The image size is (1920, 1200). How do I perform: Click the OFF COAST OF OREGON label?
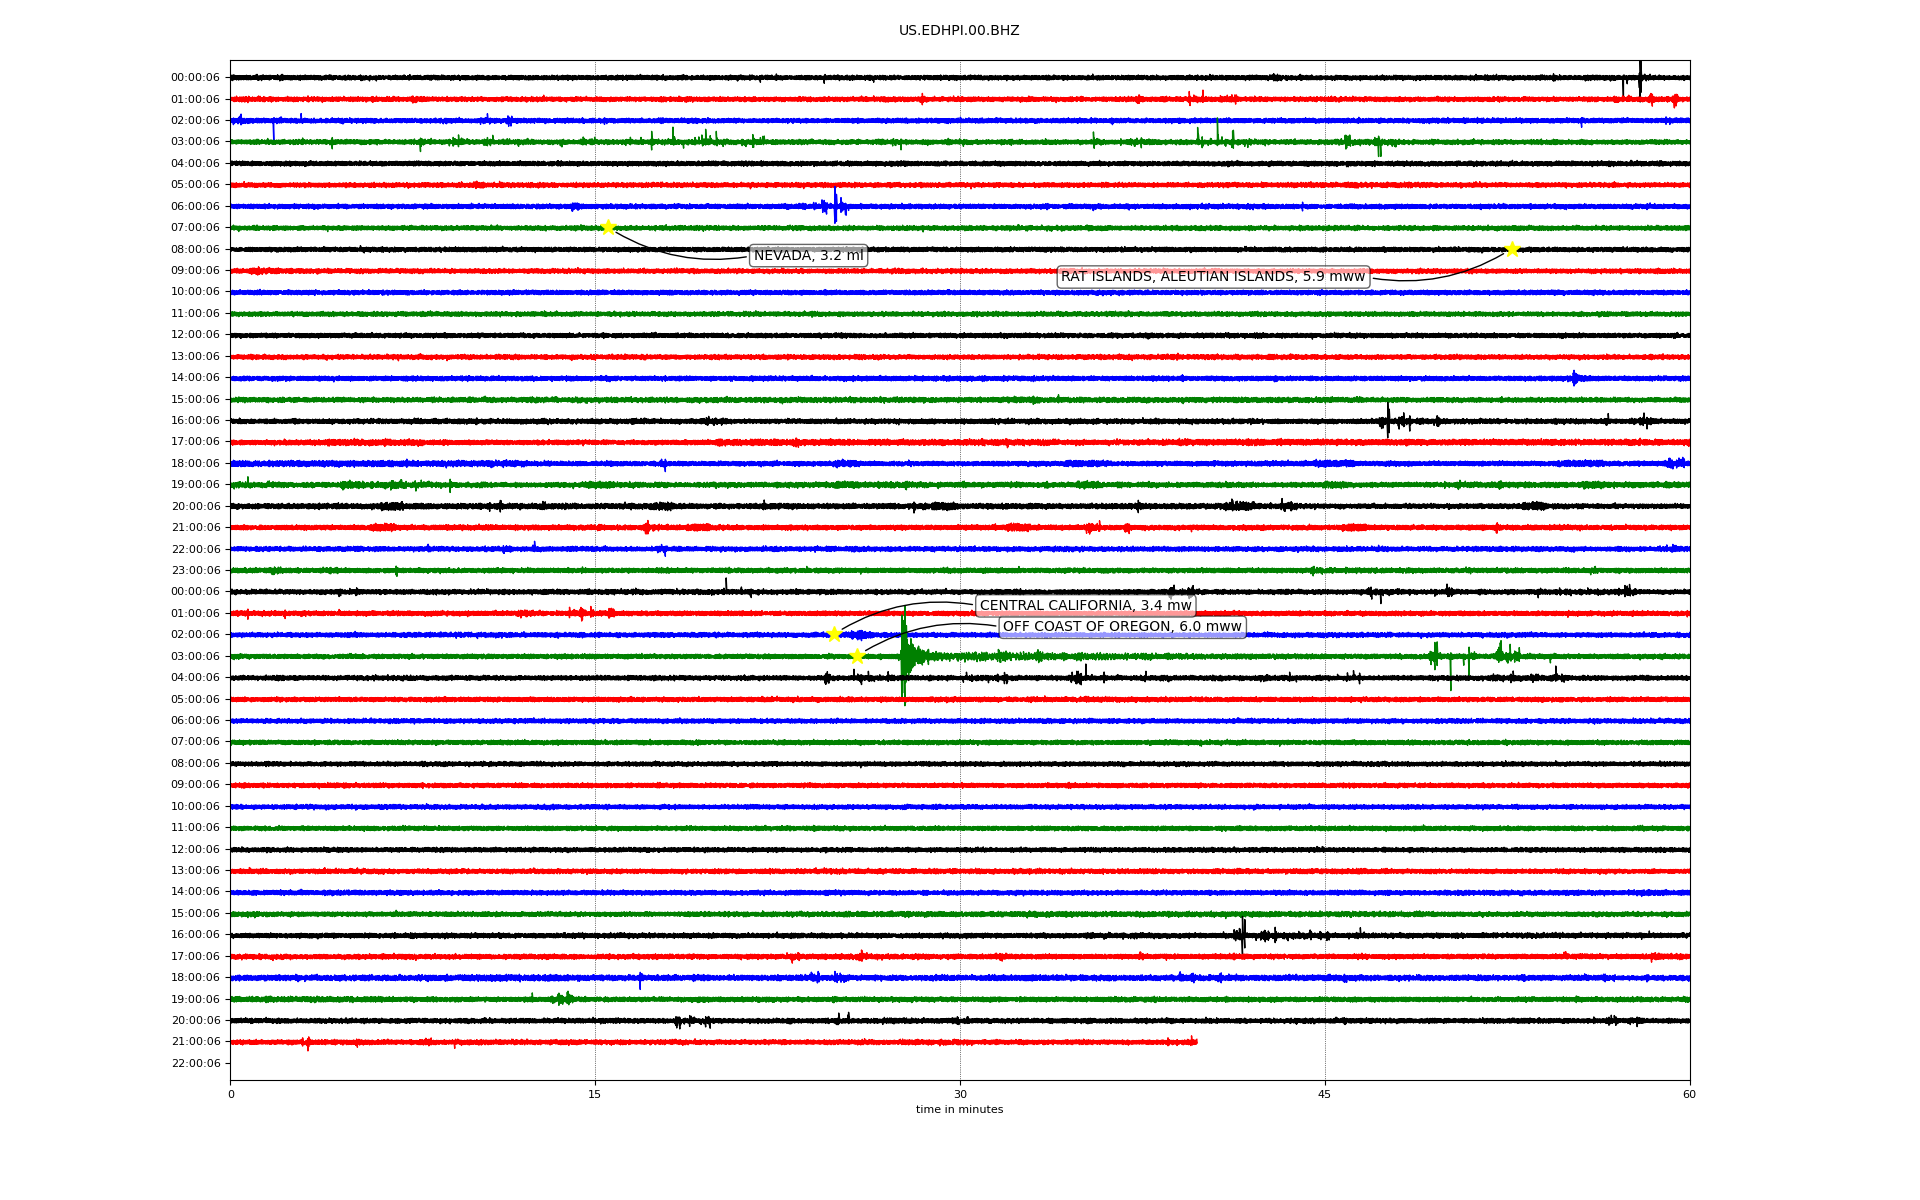[x=1122, y=627]
